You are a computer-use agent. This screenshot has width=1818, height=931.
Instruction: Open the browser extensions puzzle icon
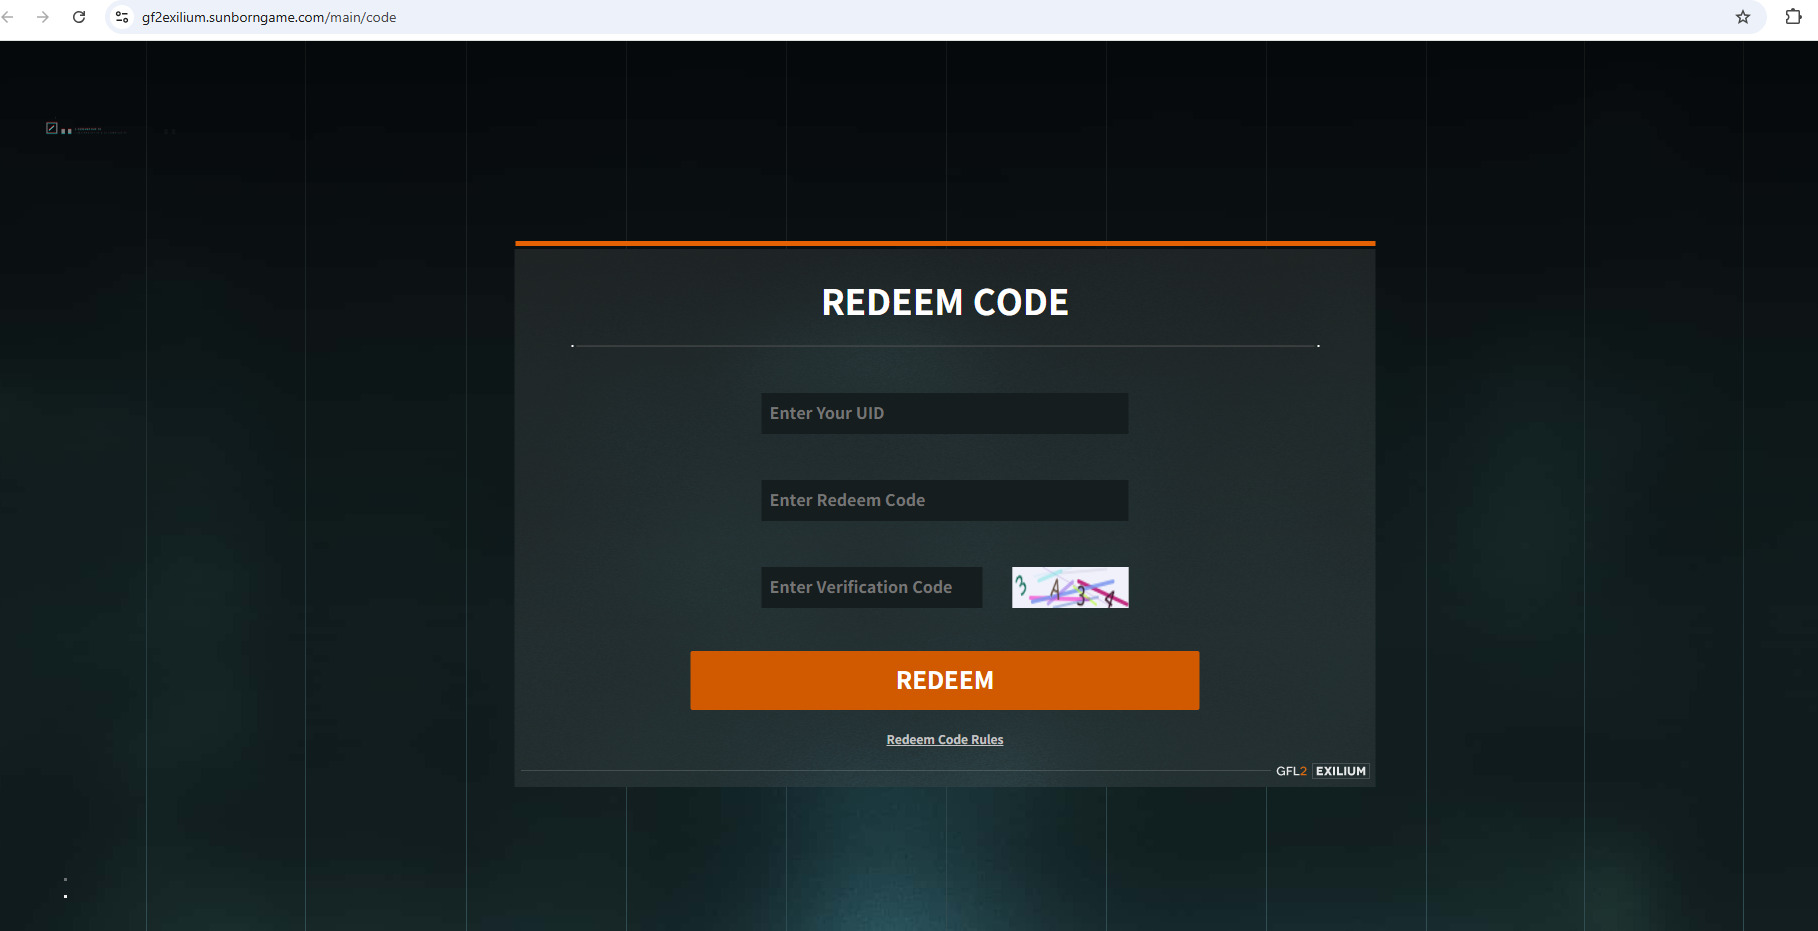pos(1793,17)
